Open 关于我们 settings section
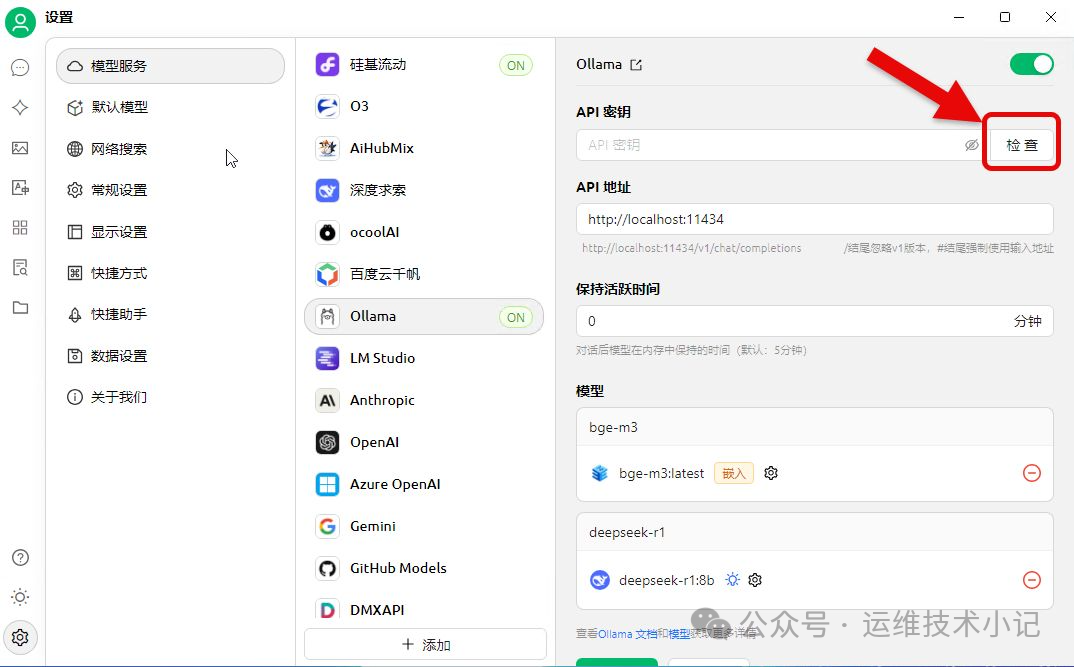This screenshot has width=1074, height=667. click(x=171, y=397)
